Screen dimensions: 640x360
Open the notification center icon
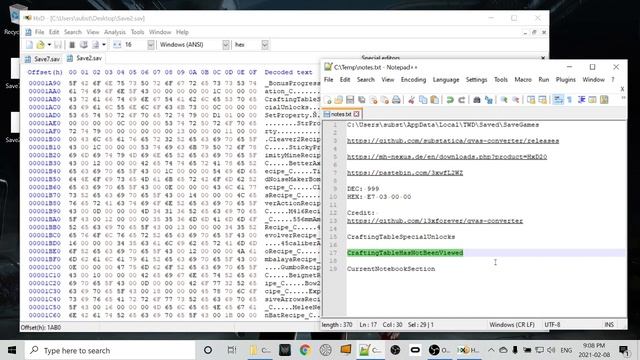(x=624, y=350)
